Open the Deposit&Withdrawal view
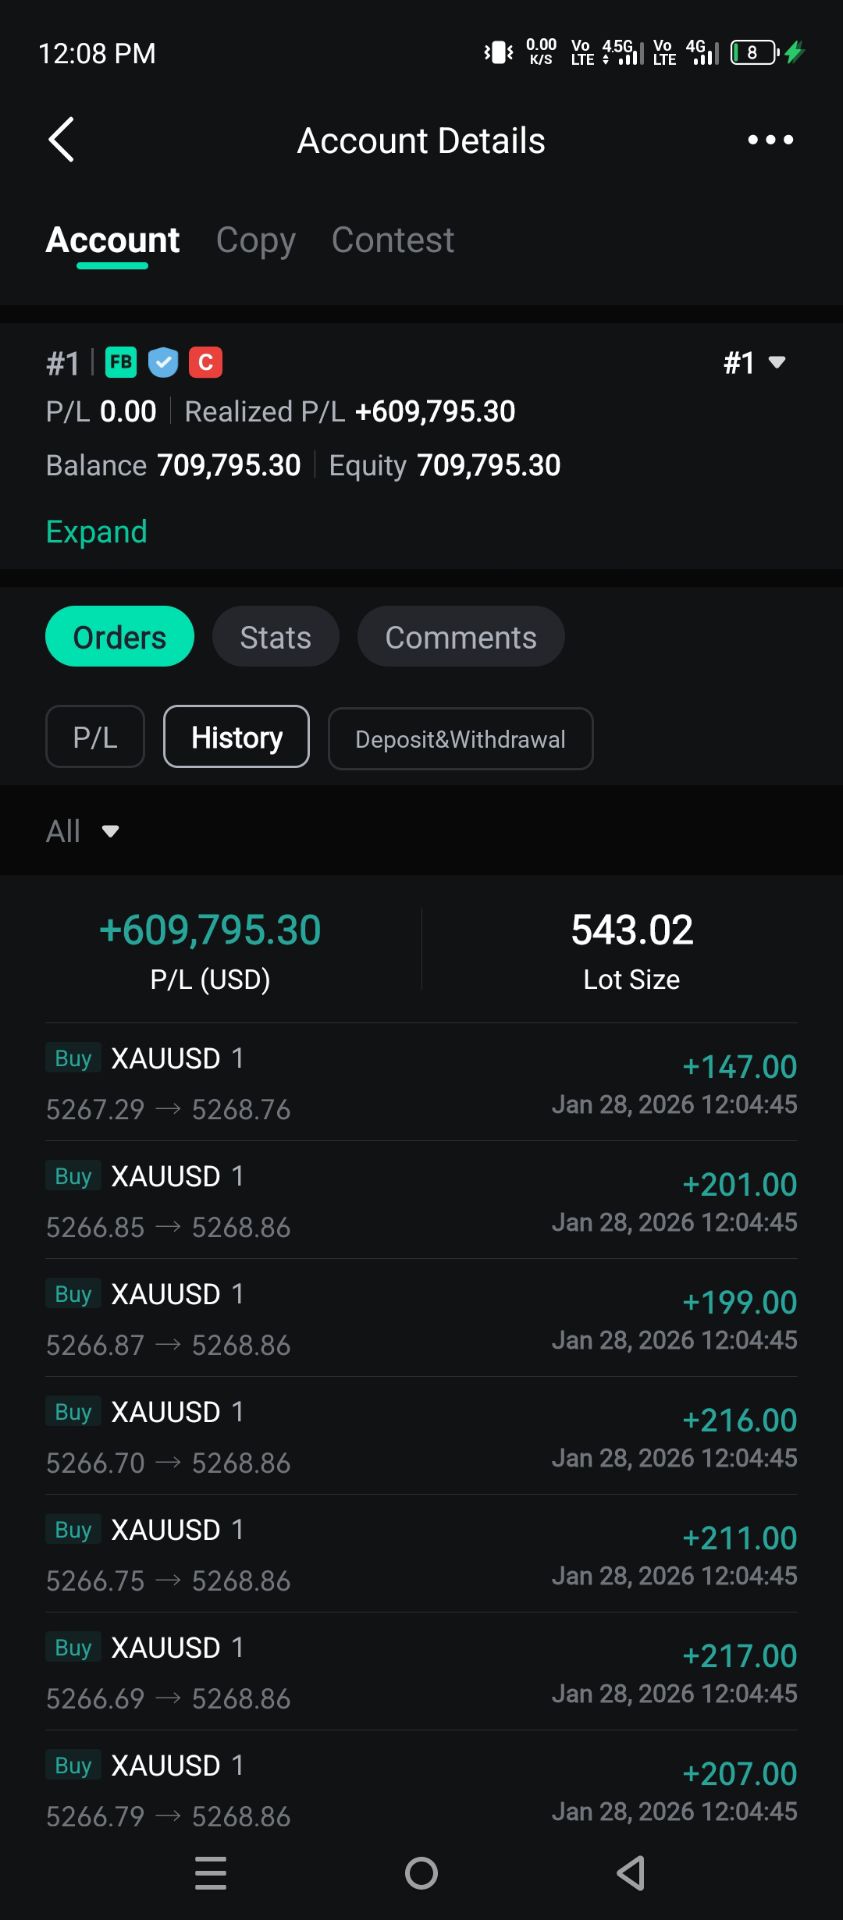The width and height of the screenshot is (843, 1920). 460,739
